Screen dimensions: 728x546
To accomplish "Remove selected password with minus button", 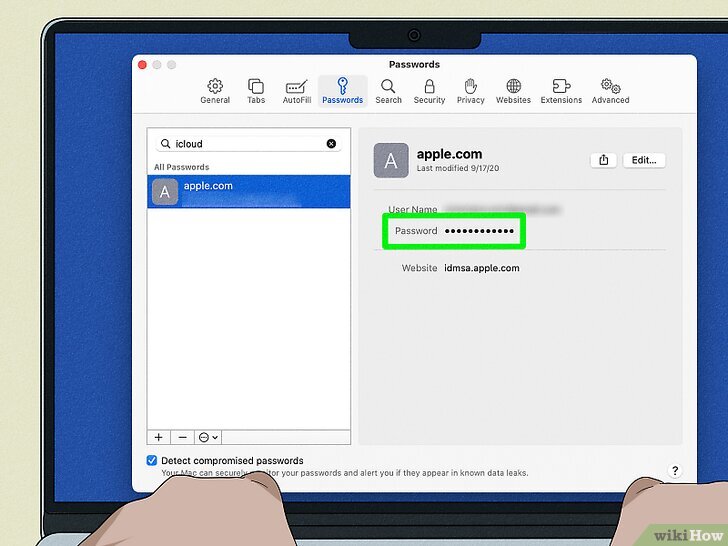I will (x=182, y=437).
